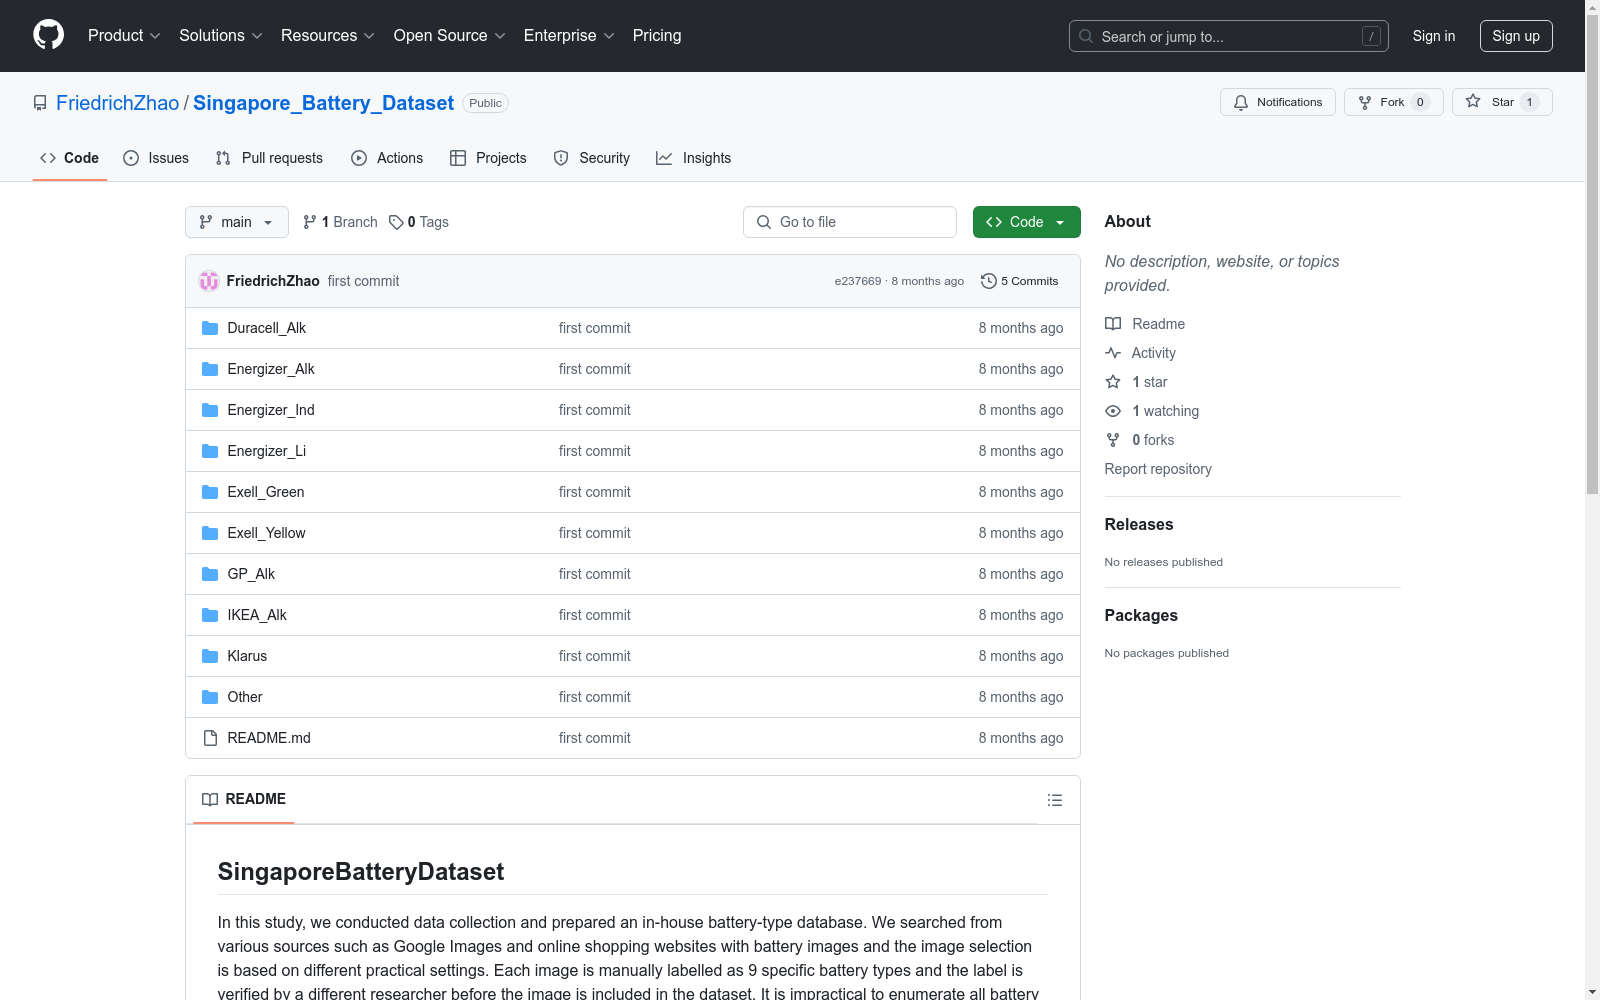The width and height of the screenshot is (1600, 1000).
Task: Click first commit message for Duracell_Alk
Action: click(x=595, y=328)
